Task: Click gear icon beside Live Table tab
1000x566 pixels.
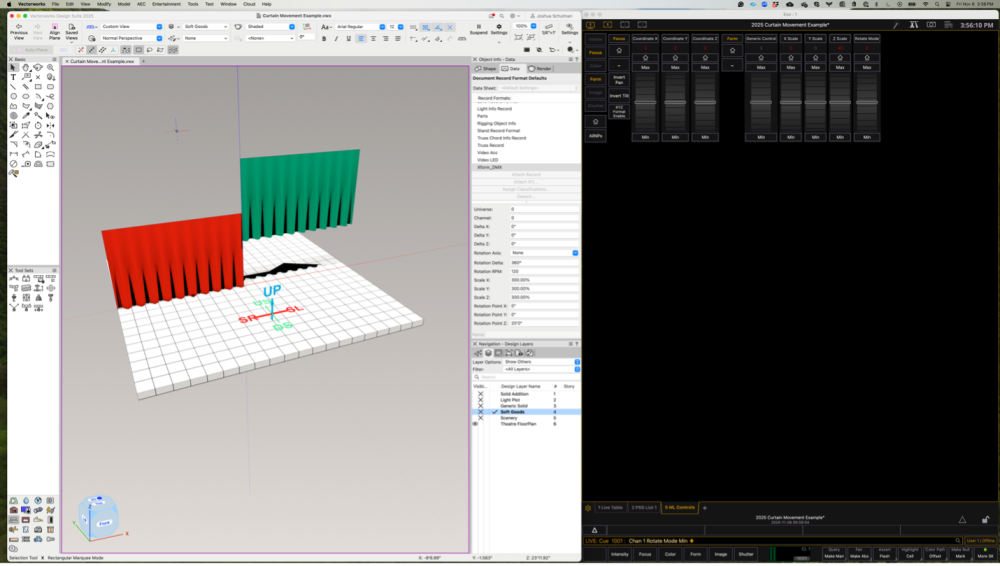Action: [588, 507]
